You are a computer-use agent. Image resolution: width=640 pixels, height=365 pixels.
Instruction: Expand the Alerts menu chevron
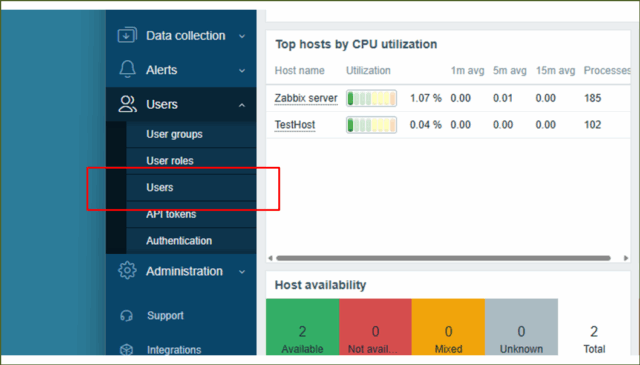[x=242, y=70]
